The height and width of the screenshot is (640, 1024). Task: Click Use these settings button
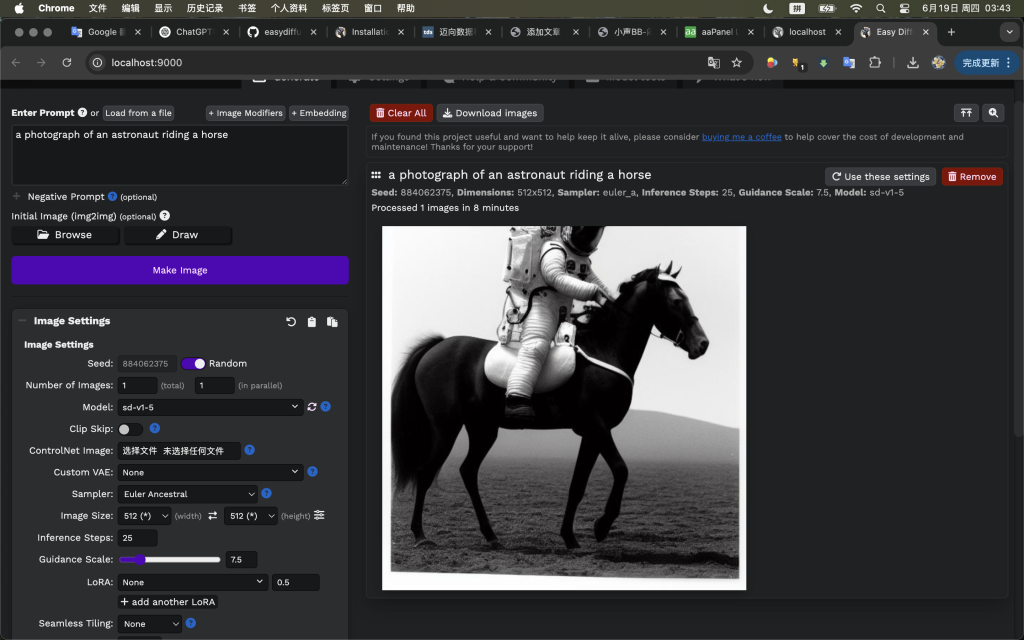pos(880,176)
